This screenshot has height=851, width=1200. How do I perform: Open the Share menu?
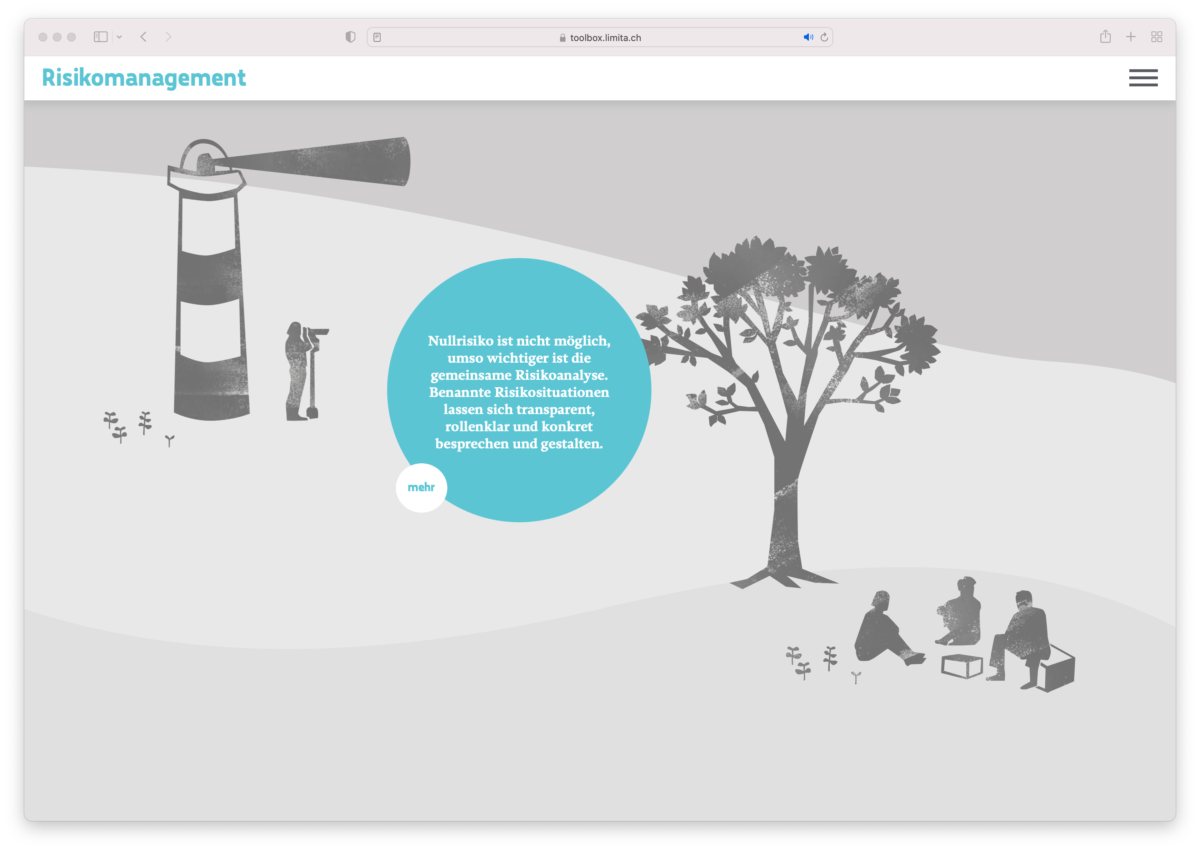(1105, 37)
